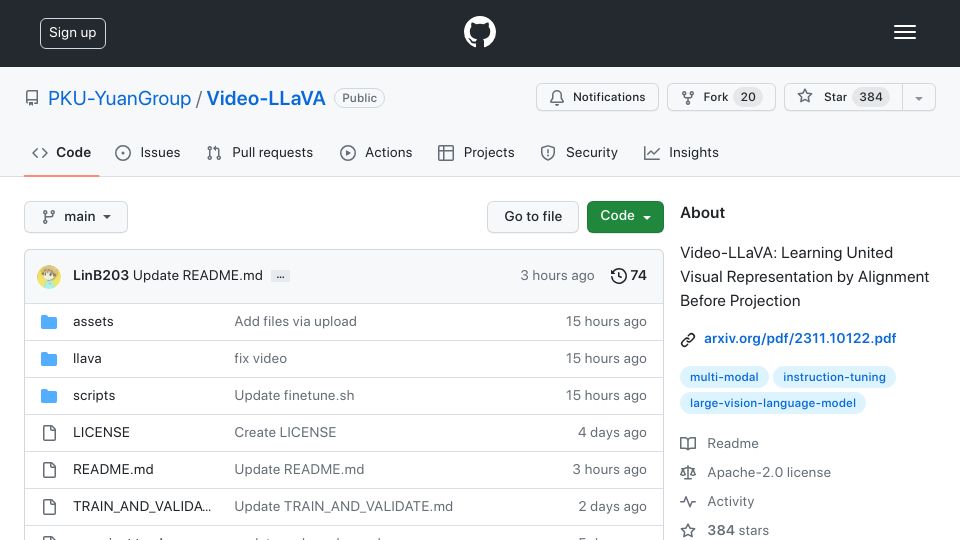This screenshot has width=960, height=540.
Task: Open the 'Create LICENSE' commit message
Action: (285, 432)
